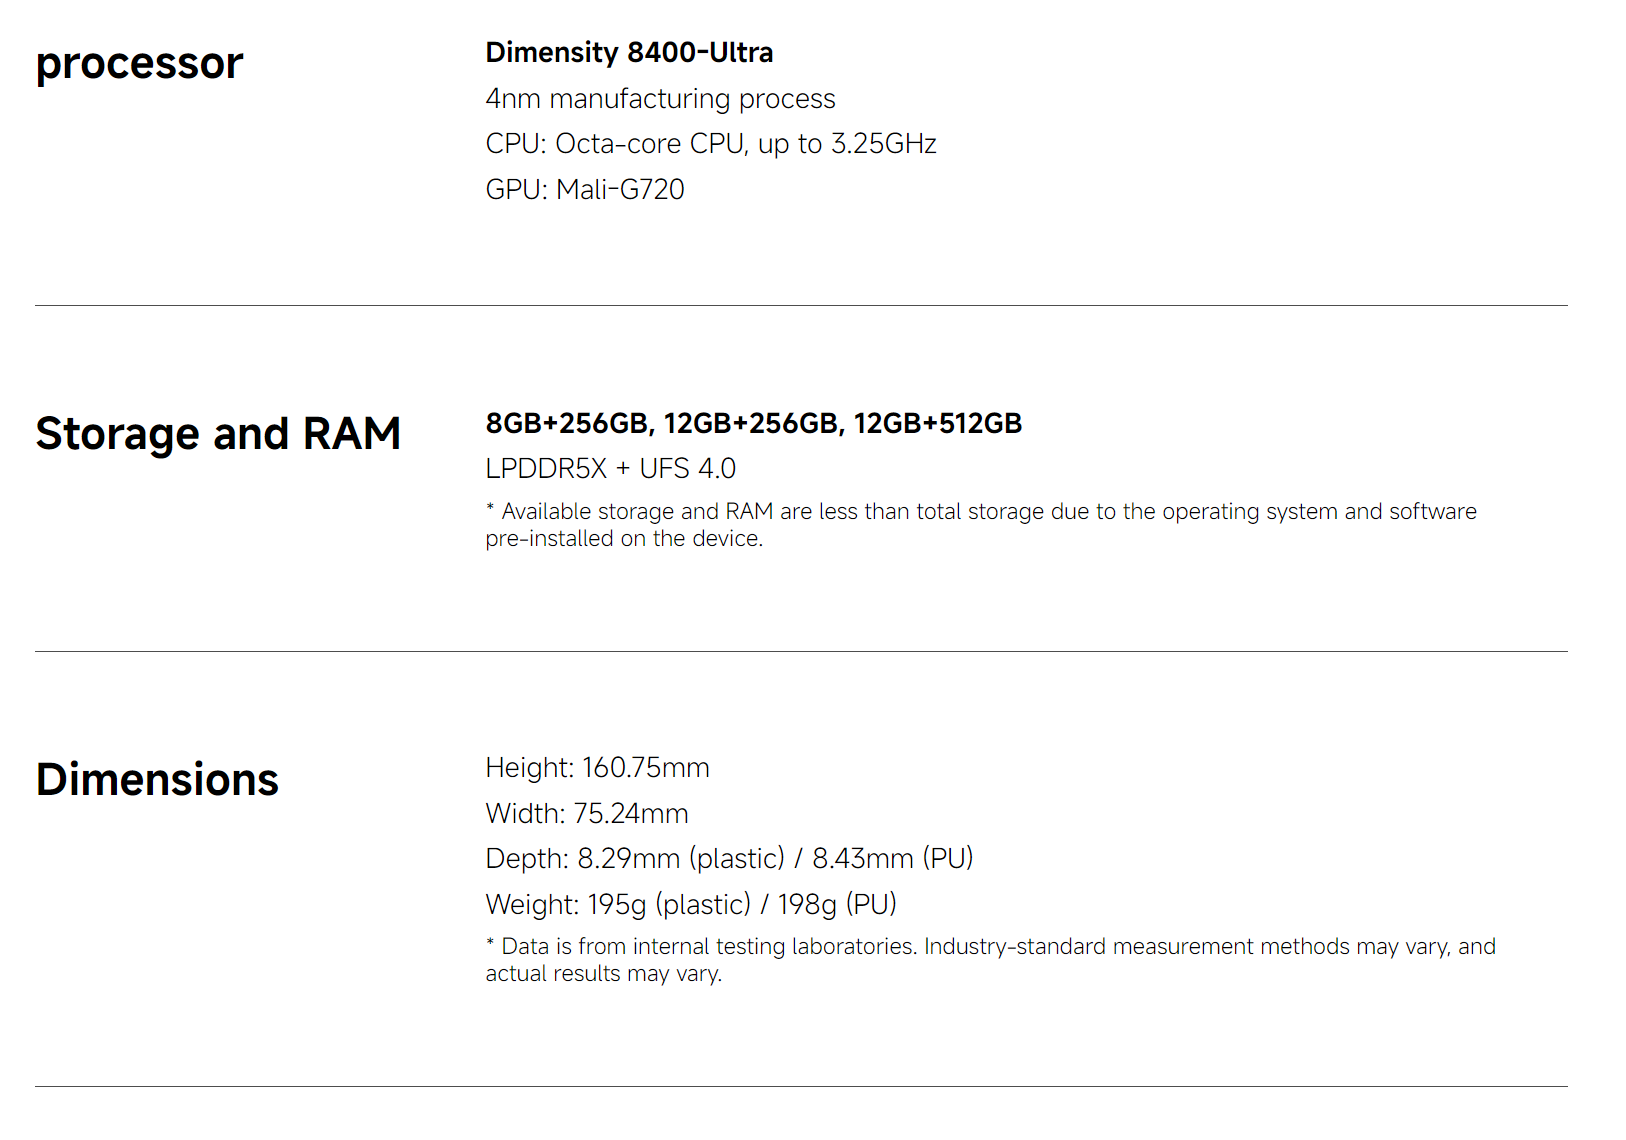Click the 'Dimensity 8400-Ultra' title text
Screen dimensions: 1626x1140
pyautogui.click(x=629, y=53)
